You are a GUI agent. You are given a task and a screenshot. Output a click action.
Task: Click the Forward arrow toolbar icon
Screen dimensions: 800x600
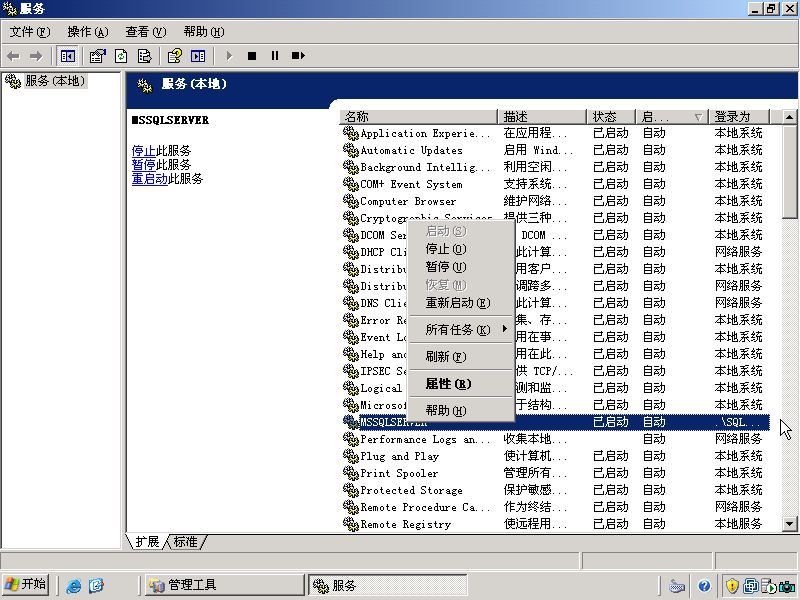pyautogui.click(x=36, y=56)
